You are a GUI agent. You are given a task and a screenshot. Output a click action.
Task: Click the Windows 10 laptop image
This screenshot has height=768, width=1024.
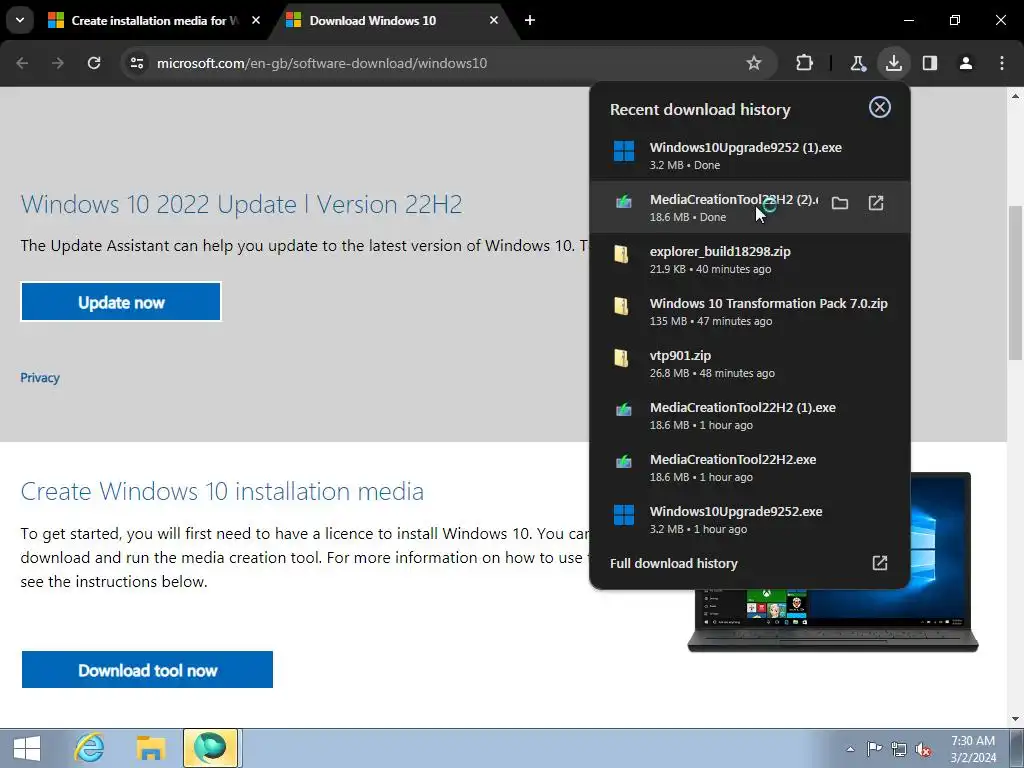(833, 562)
